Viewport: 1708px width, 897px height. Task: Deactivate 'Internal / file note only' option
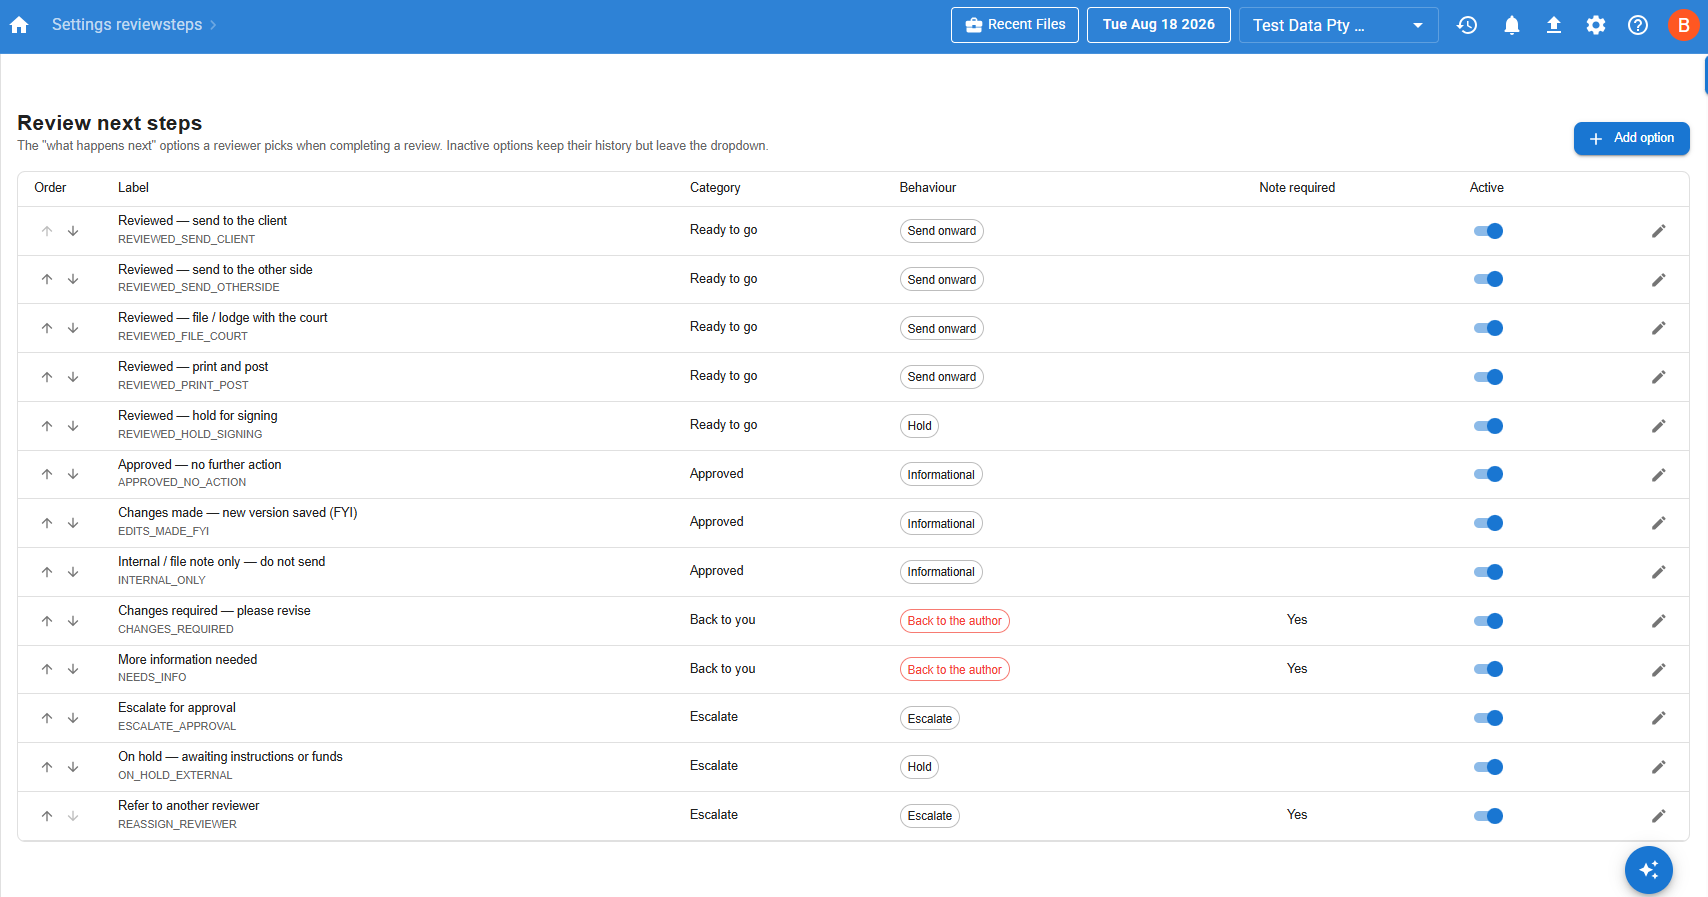pos(1488,572)
